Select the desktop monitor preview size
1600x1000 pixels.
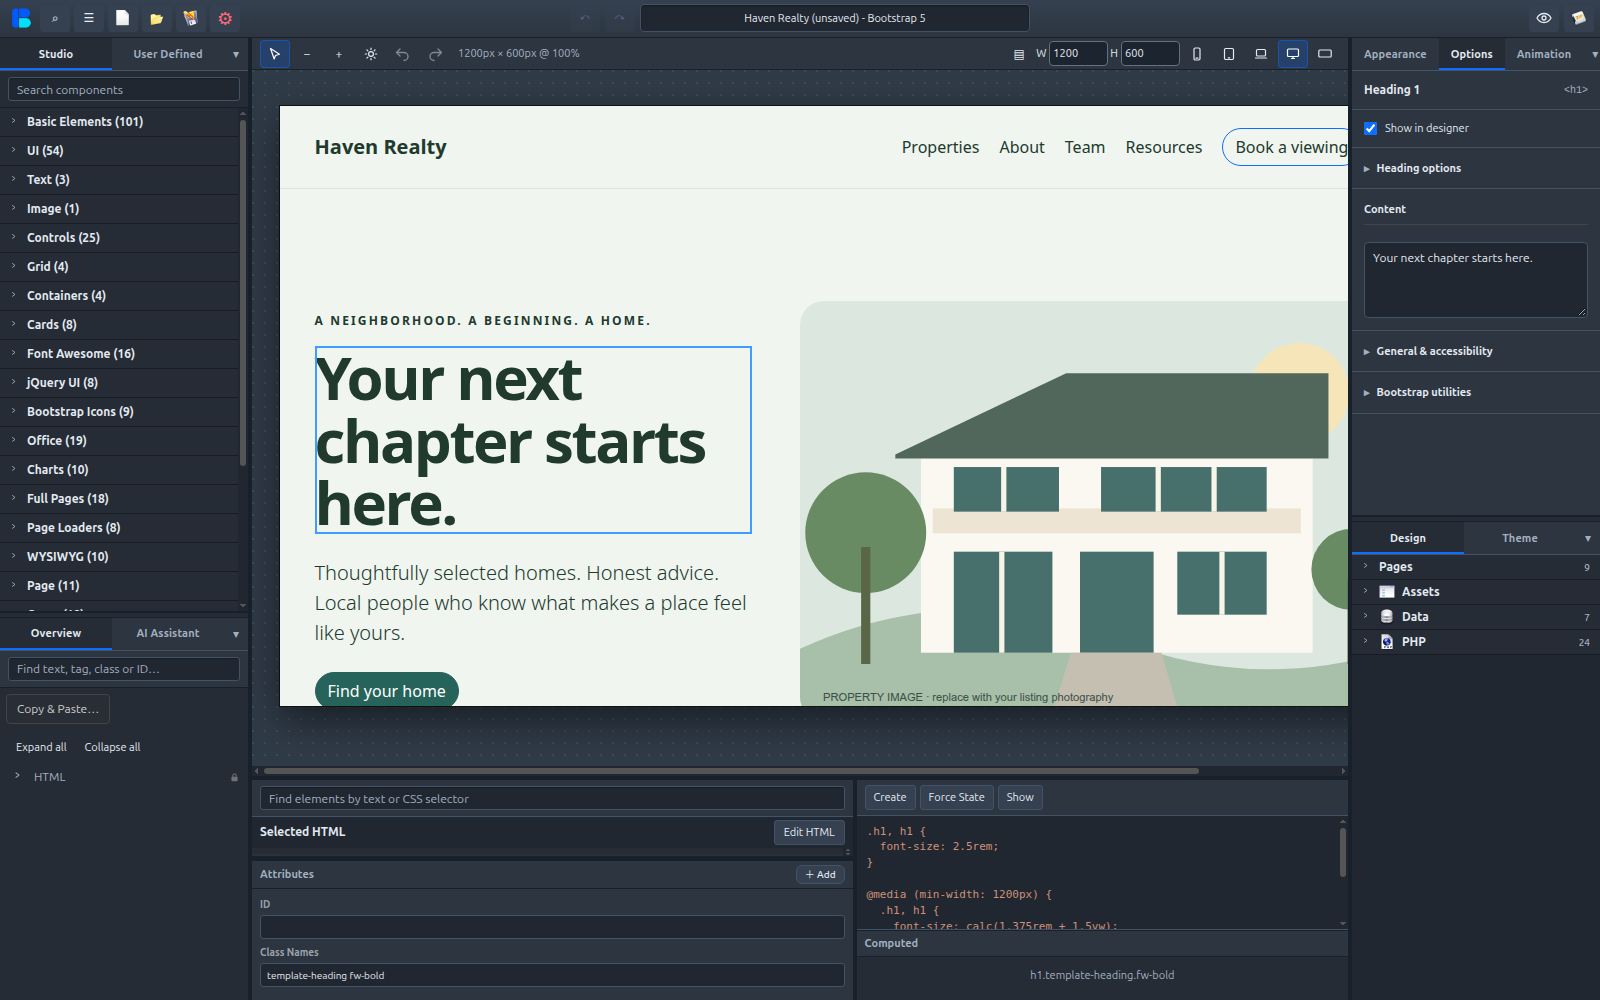click(x=1293, y=54)
